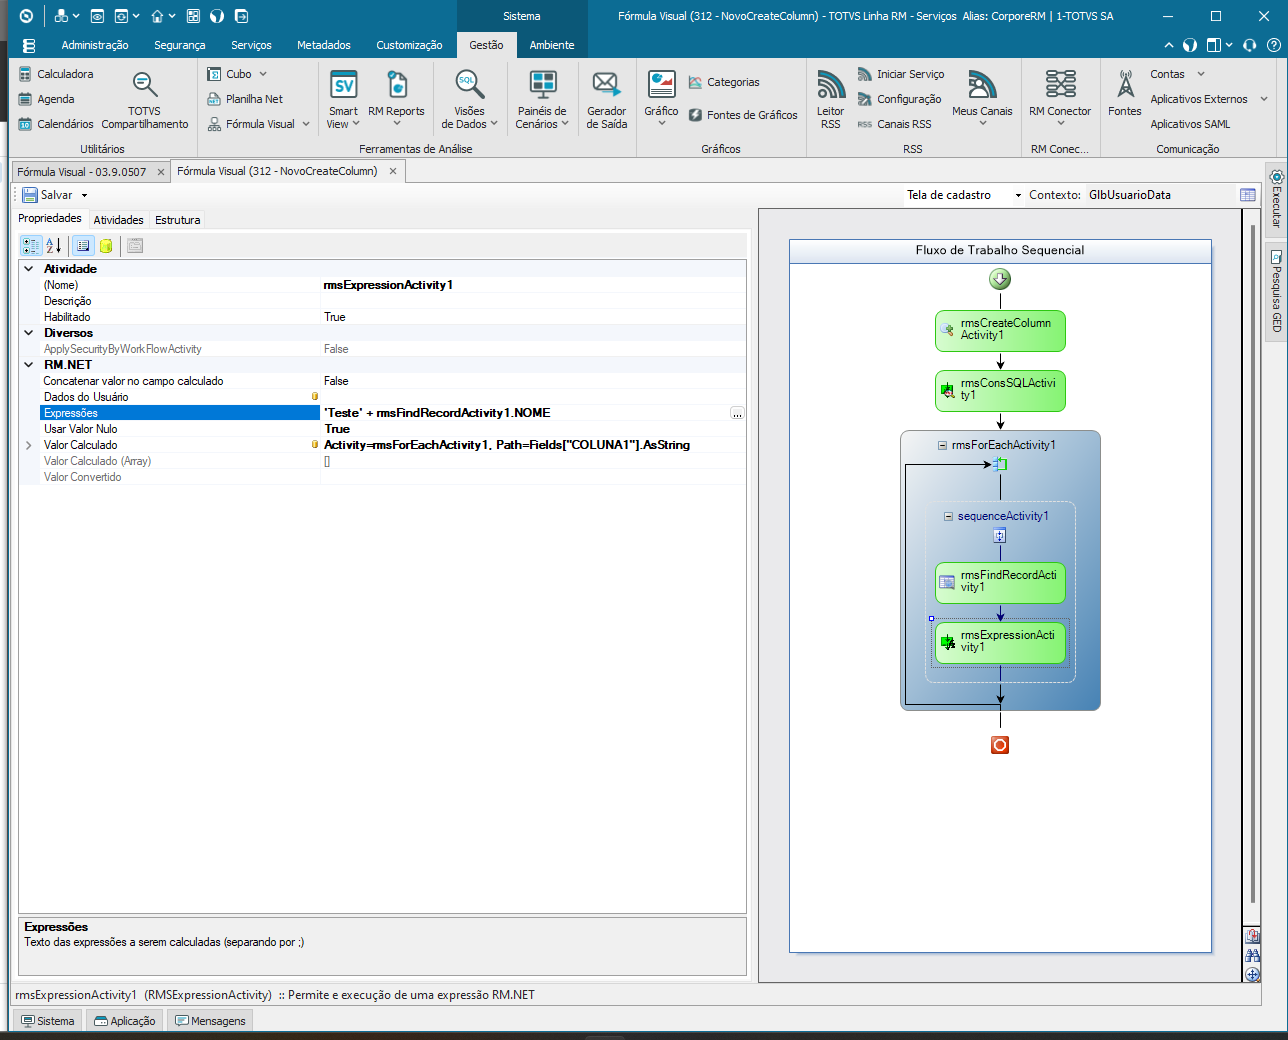This screenshot has width=1288, height=1040.
Task: Open the Cubo dropdown
Action: coord(263,74)
